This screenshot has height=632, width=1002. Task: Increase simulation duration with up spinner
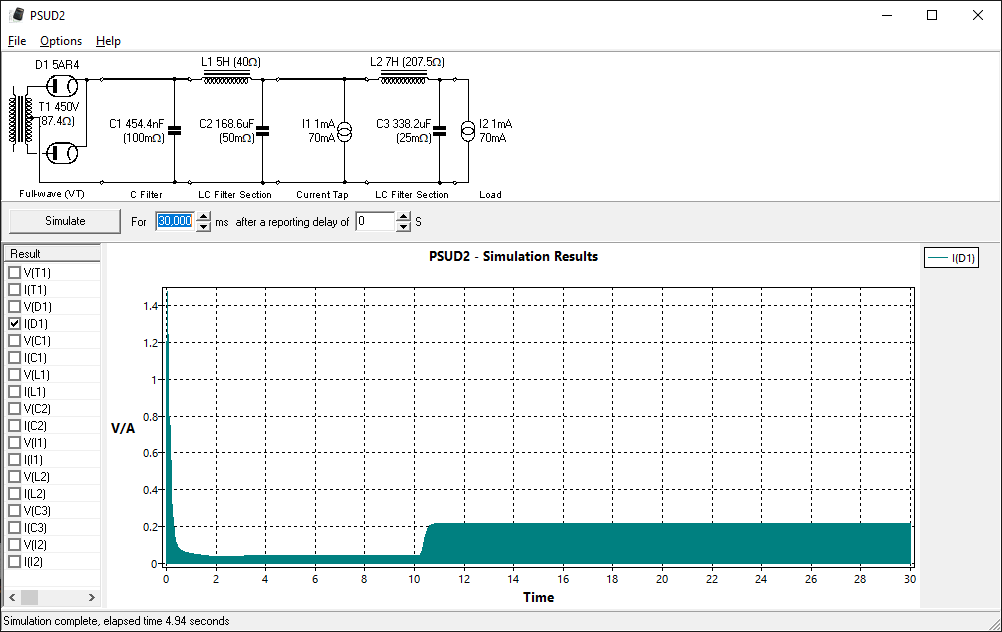(x=203, y=217)
